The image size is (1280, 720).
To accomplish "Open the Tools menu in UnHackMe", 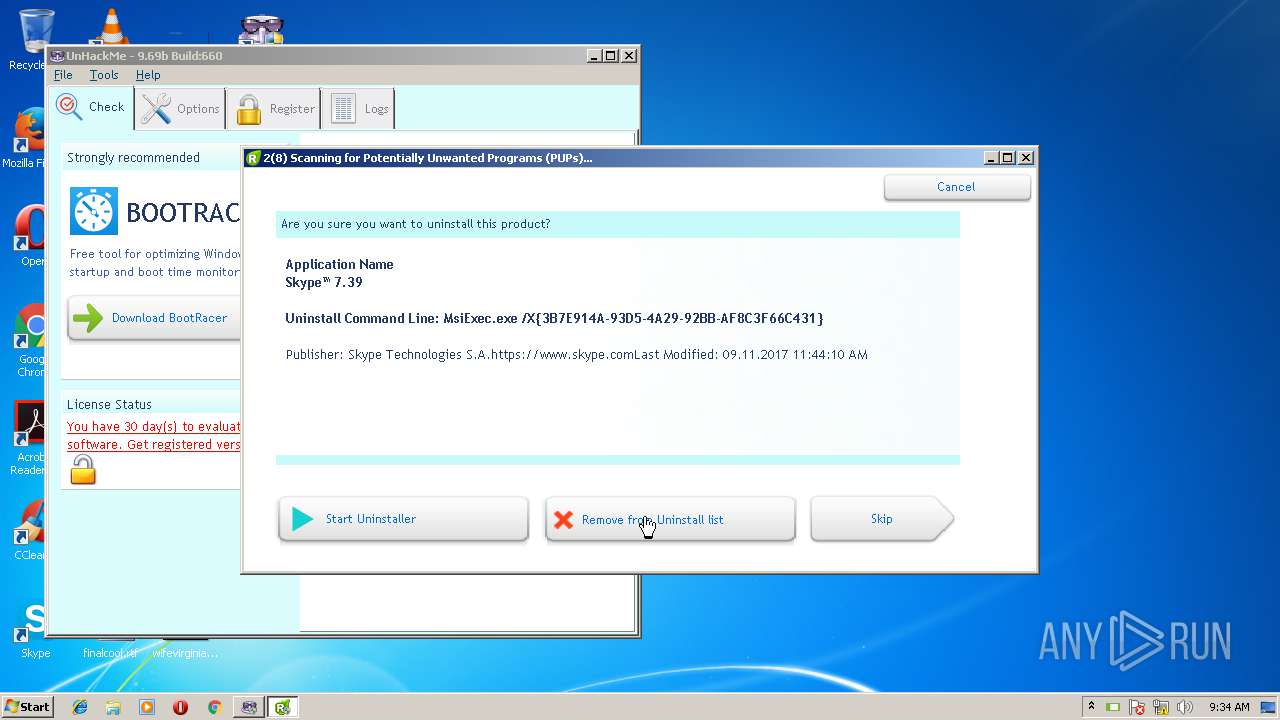I will [104, 75].
